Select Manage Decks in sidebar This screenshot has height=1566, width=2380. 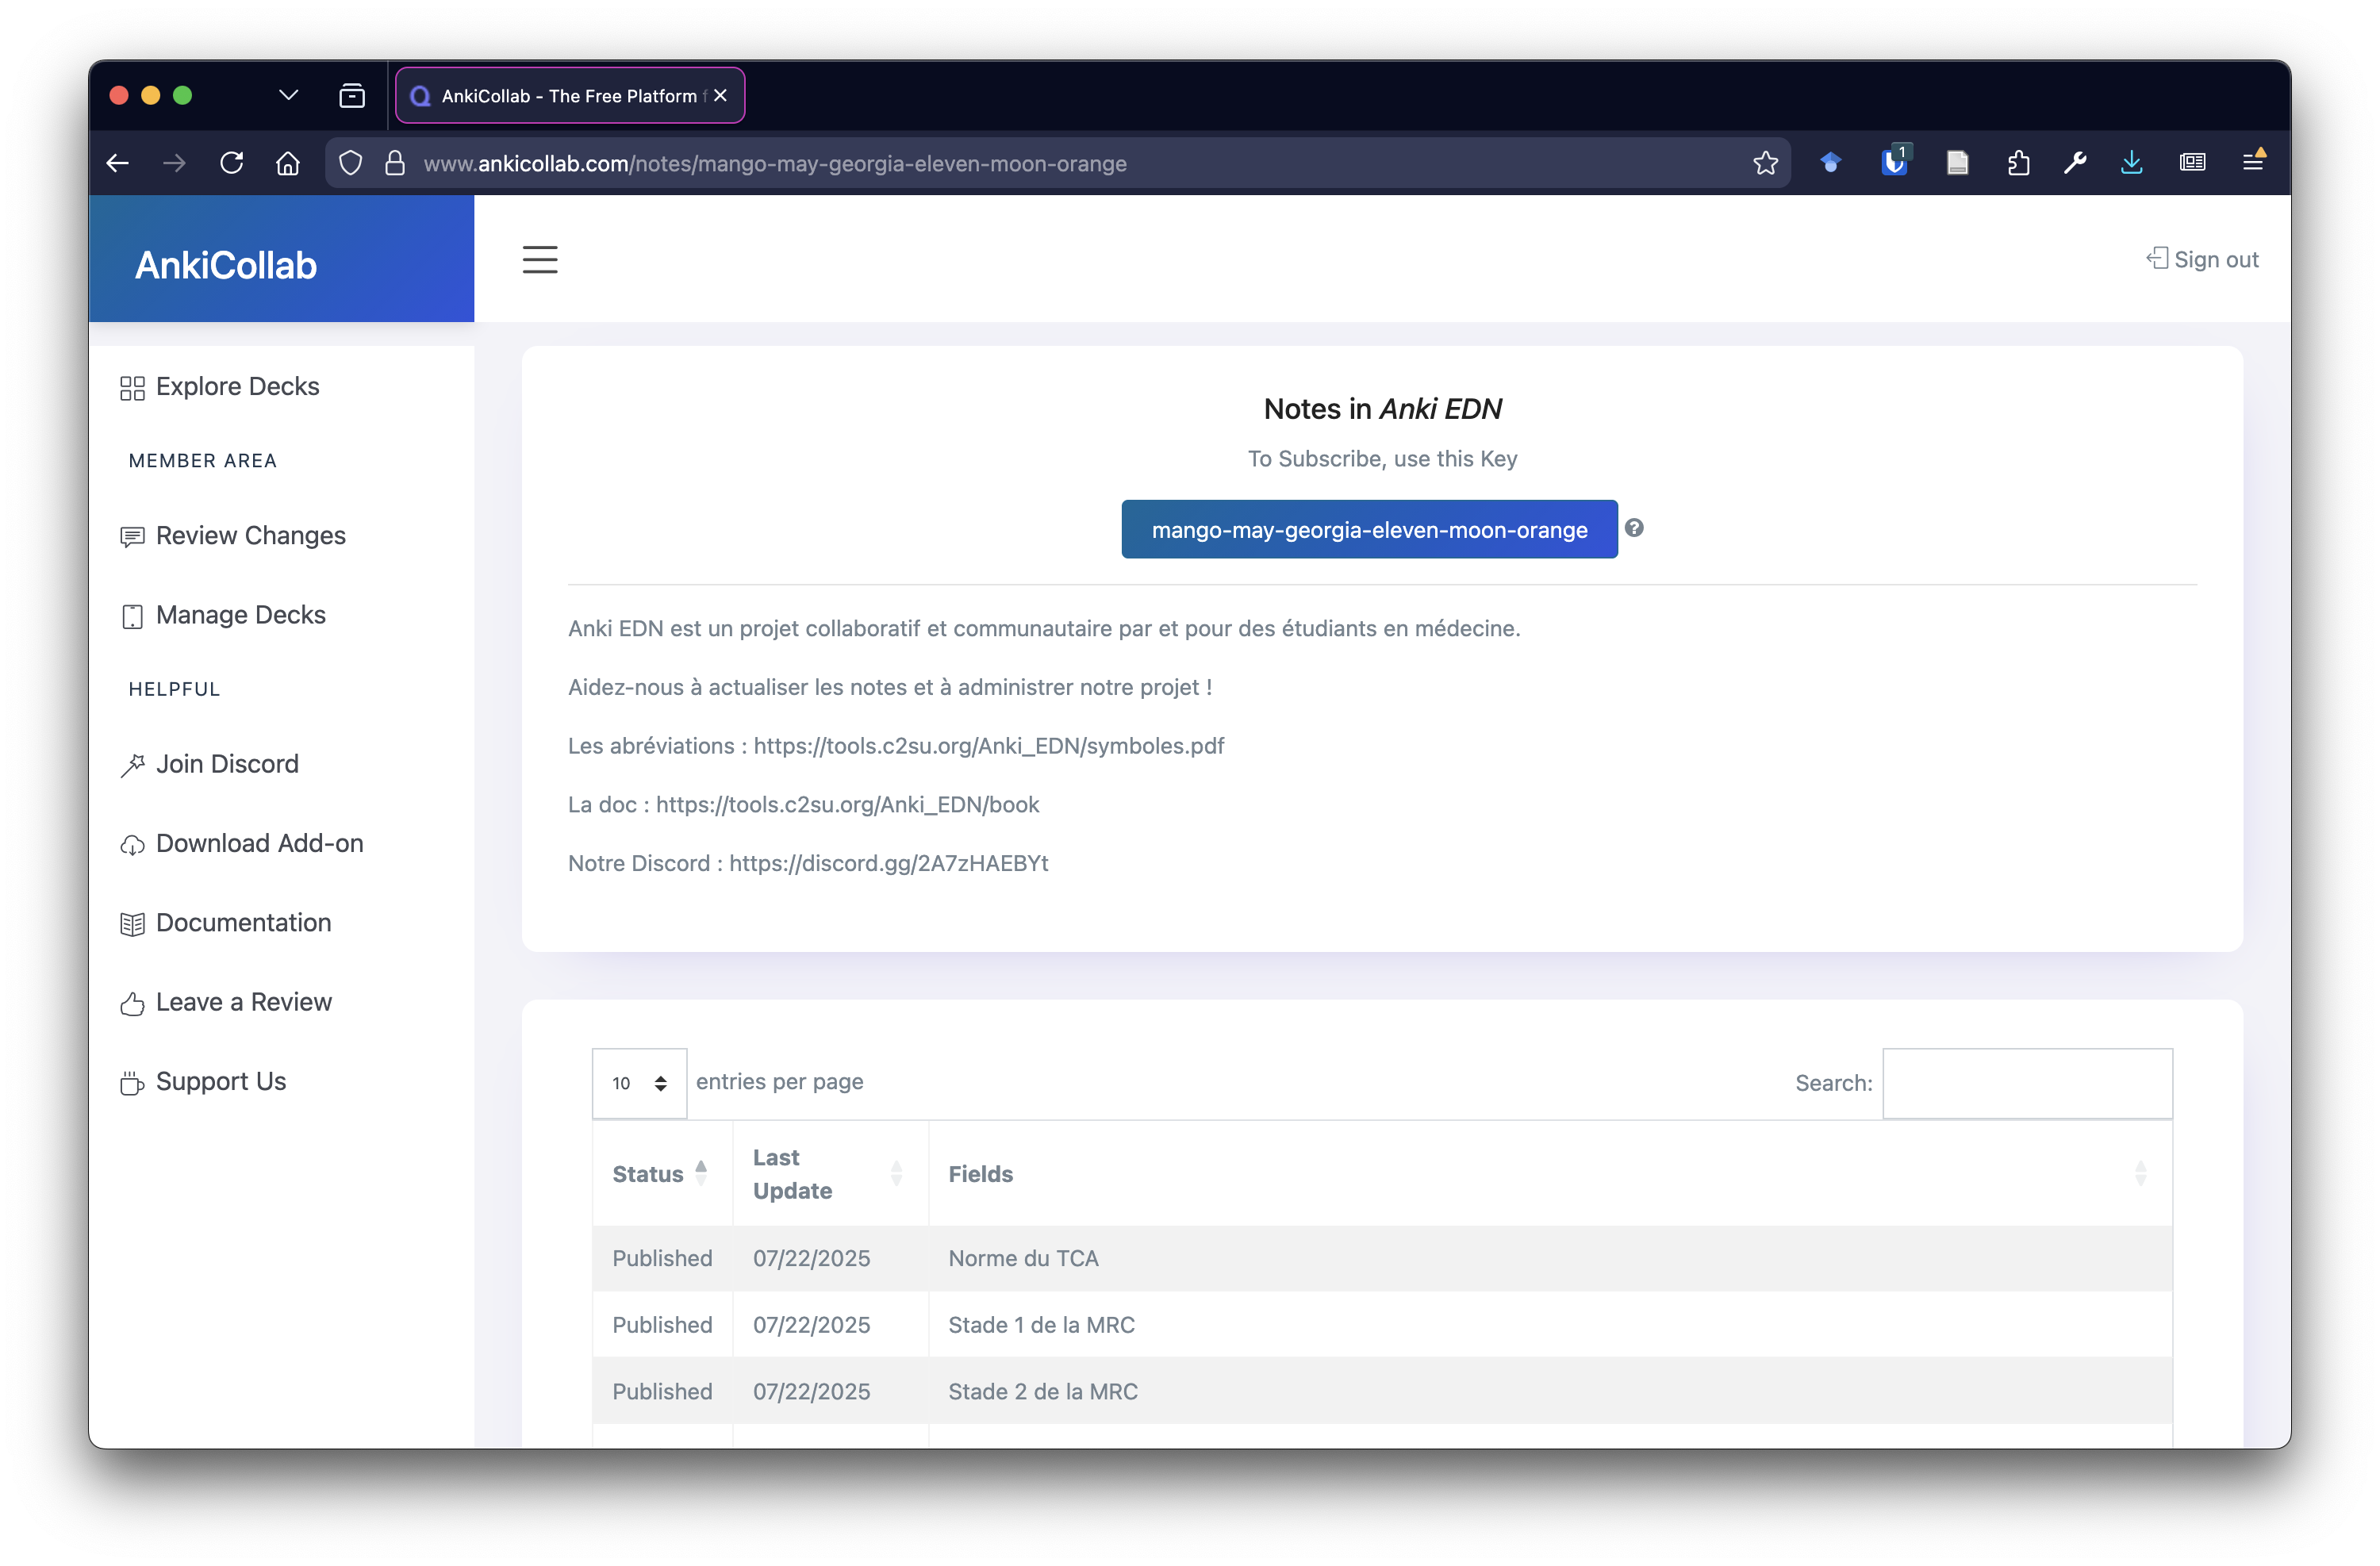coord(240,615)
